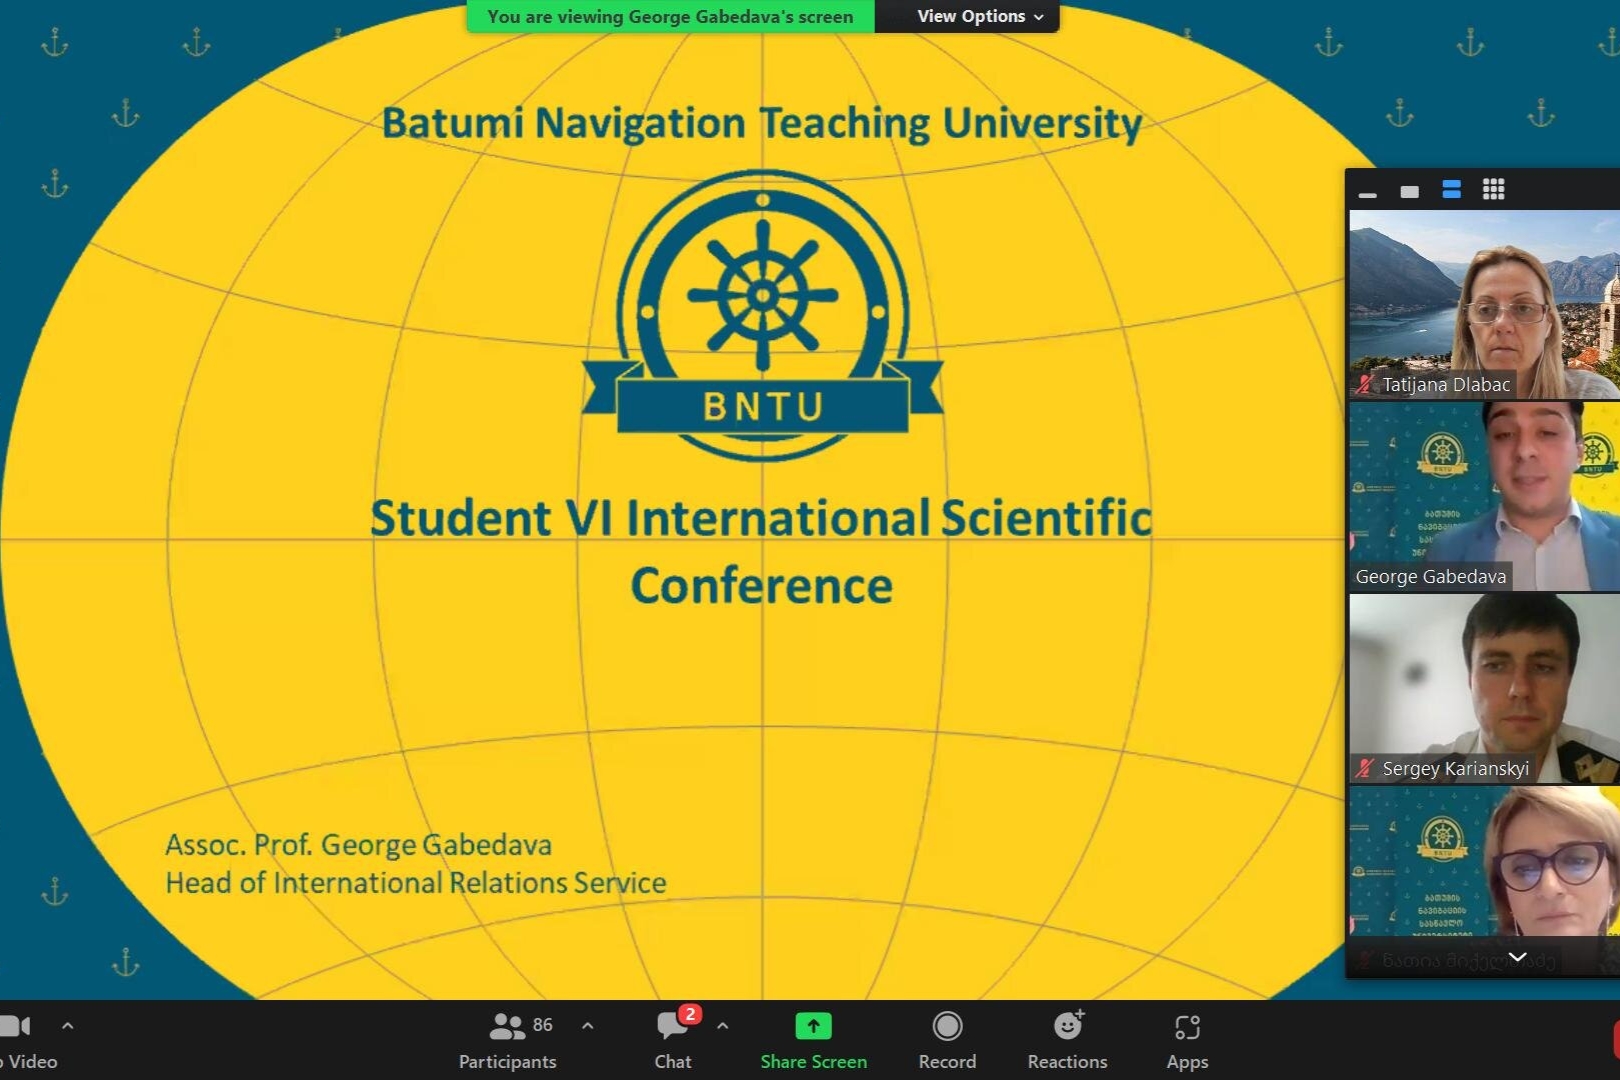
Task: Start recording with the Record button
Action: coord(947,1040)
